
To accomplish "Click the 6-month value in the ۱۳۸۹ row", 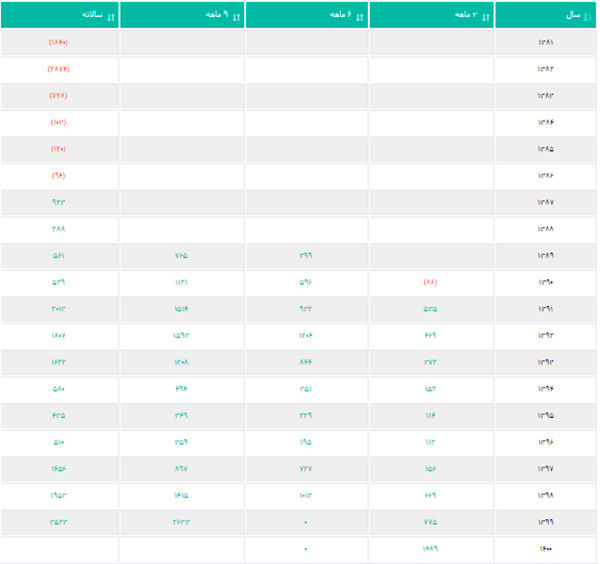I will pos(305,255).
